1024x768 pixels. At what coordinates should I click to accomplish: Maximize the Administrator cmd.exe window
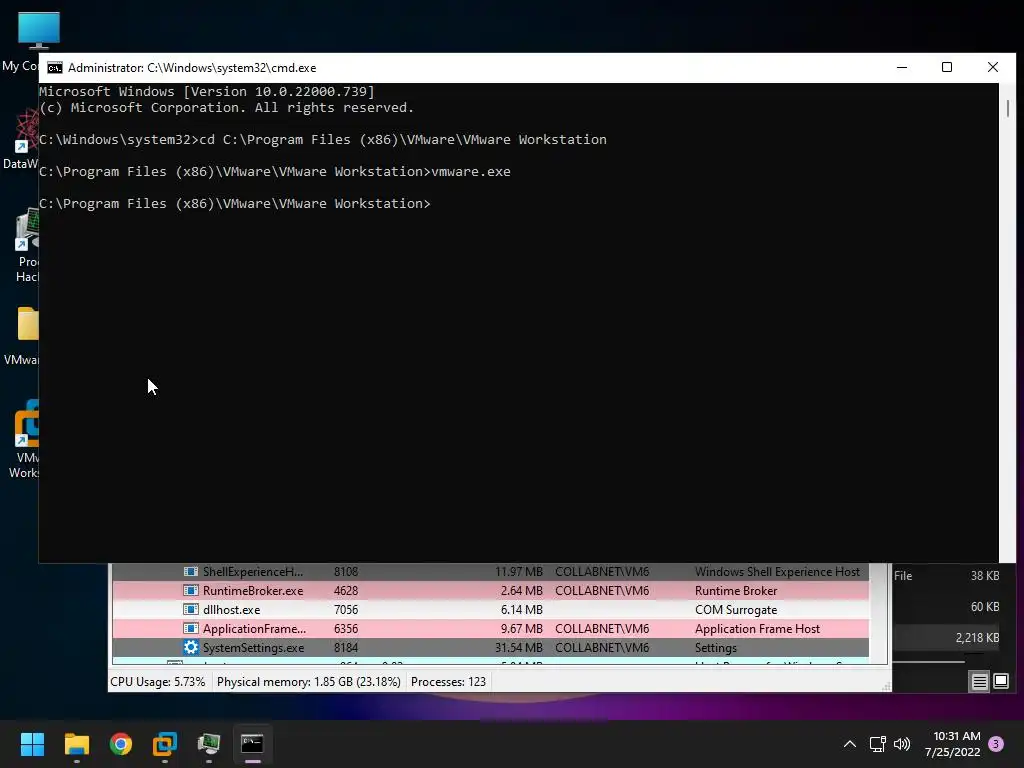(x=947, y=67)
